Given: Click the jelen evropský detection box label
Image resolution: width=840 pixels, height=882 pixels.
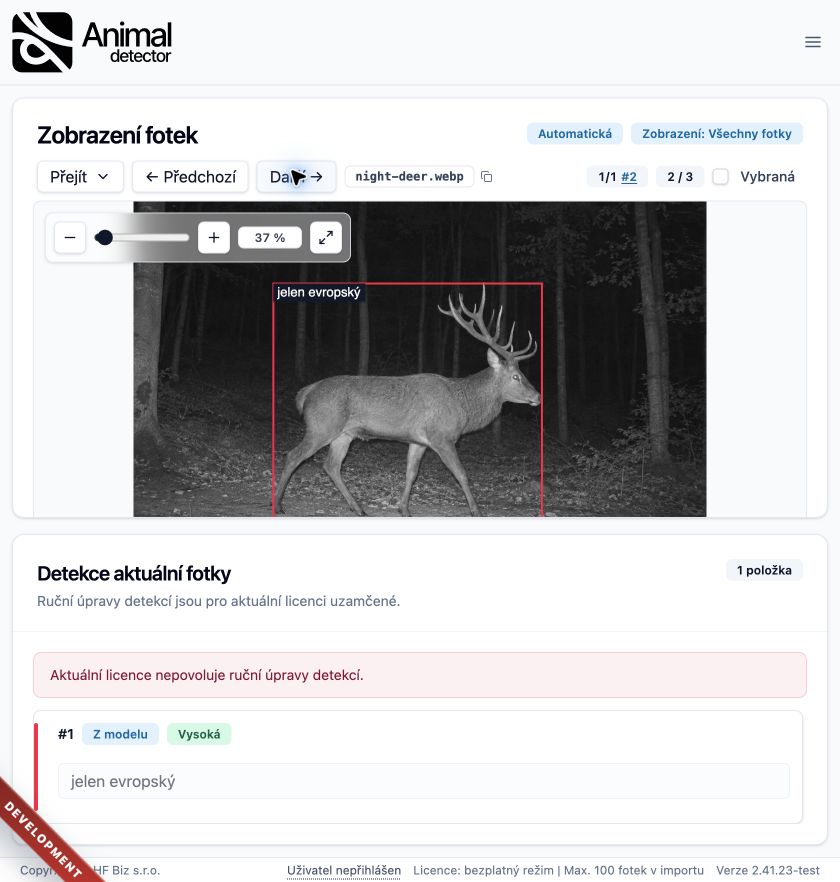Looking at the screenshot, I should pos(318,292).
